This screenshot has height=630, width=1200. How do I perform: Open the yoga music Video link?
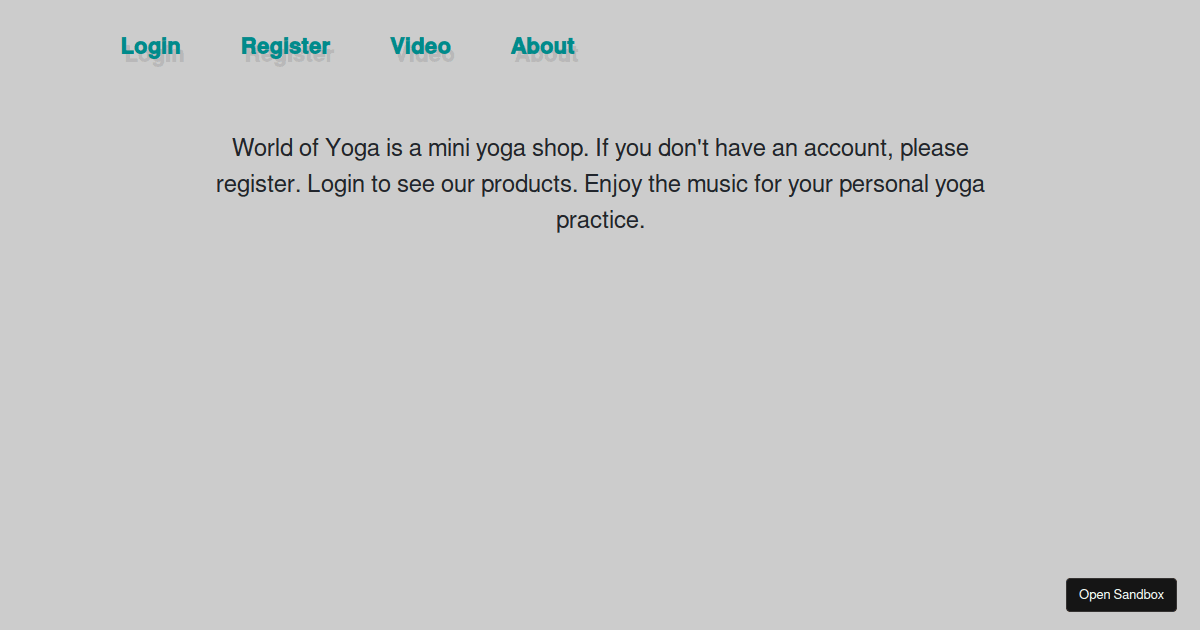coord(420,45)
